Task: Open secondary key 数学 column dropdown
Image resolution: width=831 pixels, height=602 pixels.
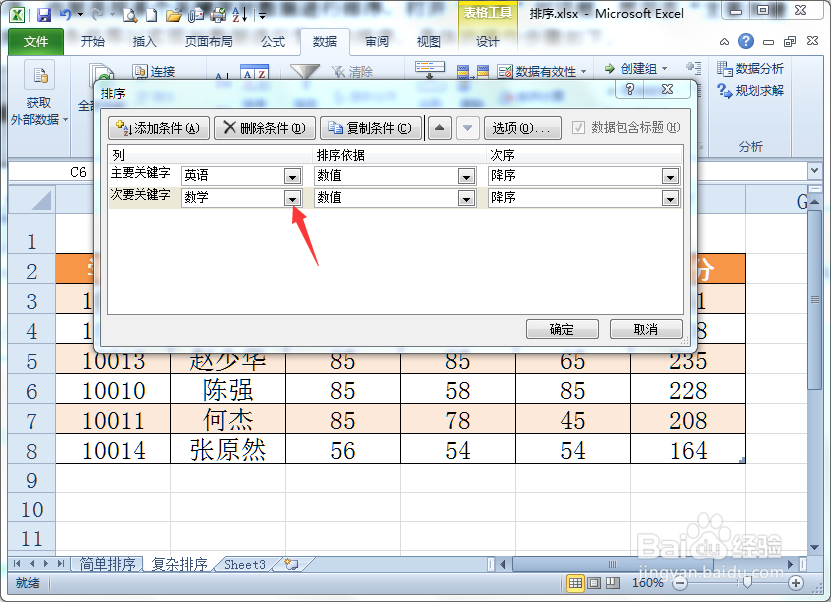Action: tap(292, 198)
